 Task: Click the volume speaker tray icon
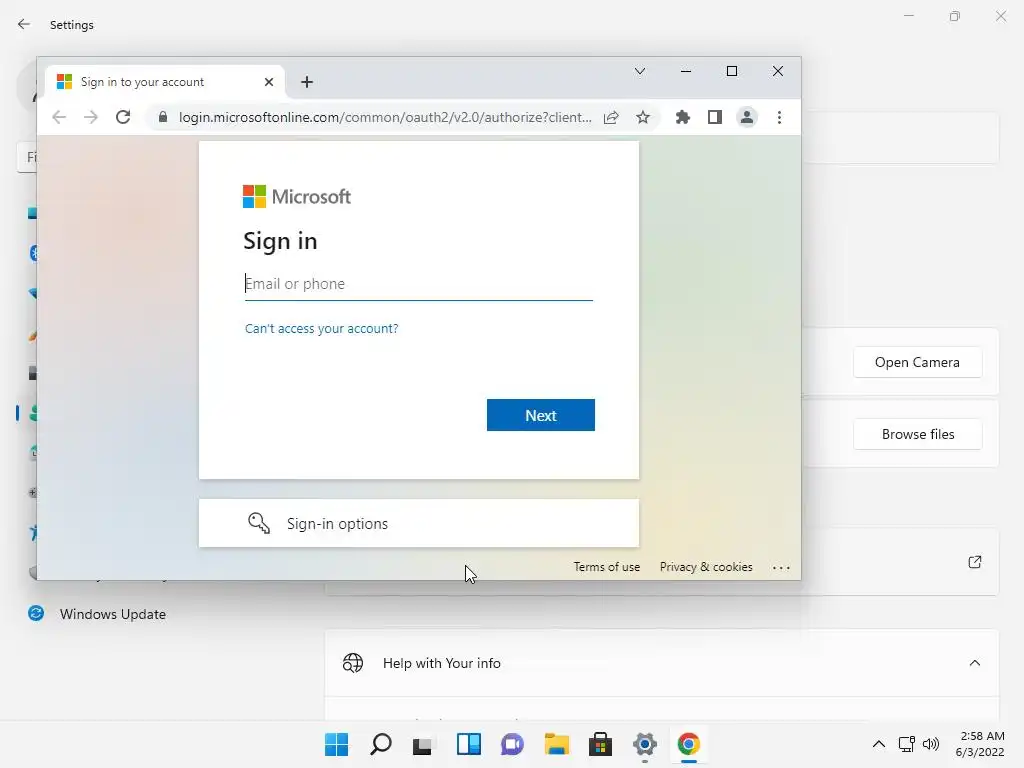coord(931,744)
